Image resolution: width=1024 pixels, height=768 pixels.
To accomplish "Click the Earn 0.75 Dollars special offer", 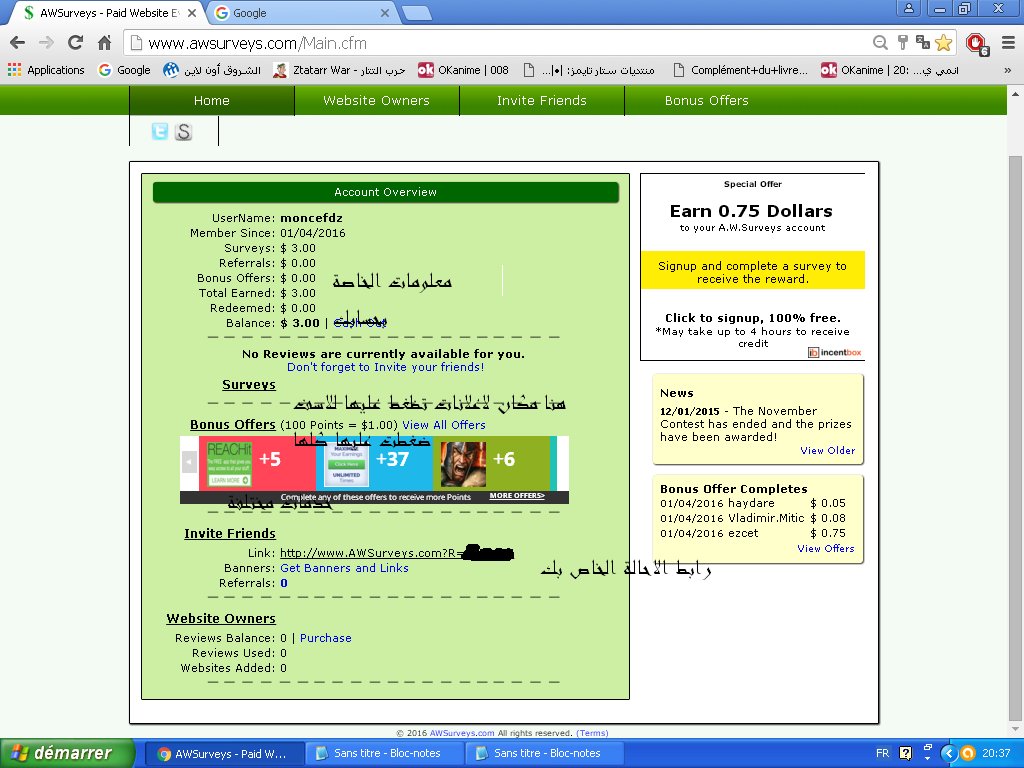I will click(x=751, y=211).
